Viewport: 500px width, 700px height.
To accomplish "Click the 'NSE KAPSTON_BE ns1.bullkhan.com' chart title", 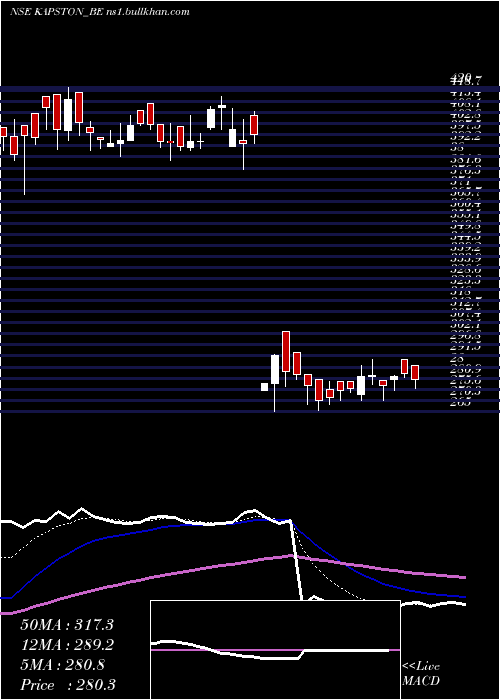I will (100, 12).
